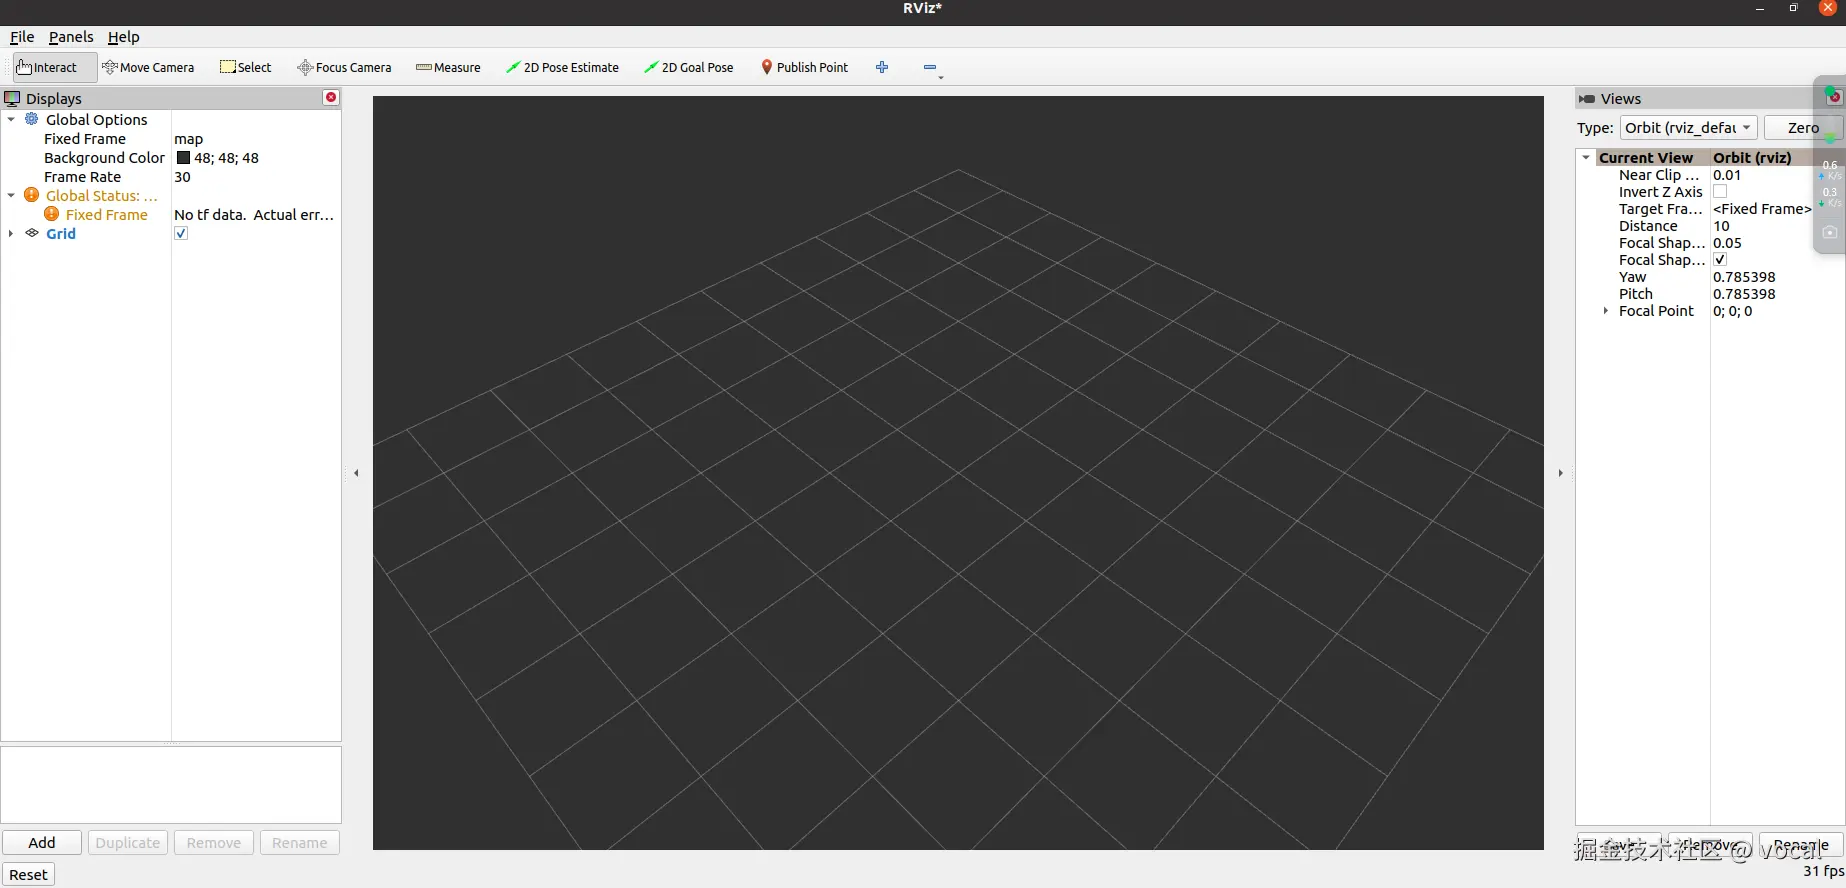Viewport: 1846px width, 888px height.
Task: Open the Panels menu
Action: pos(71,37)
